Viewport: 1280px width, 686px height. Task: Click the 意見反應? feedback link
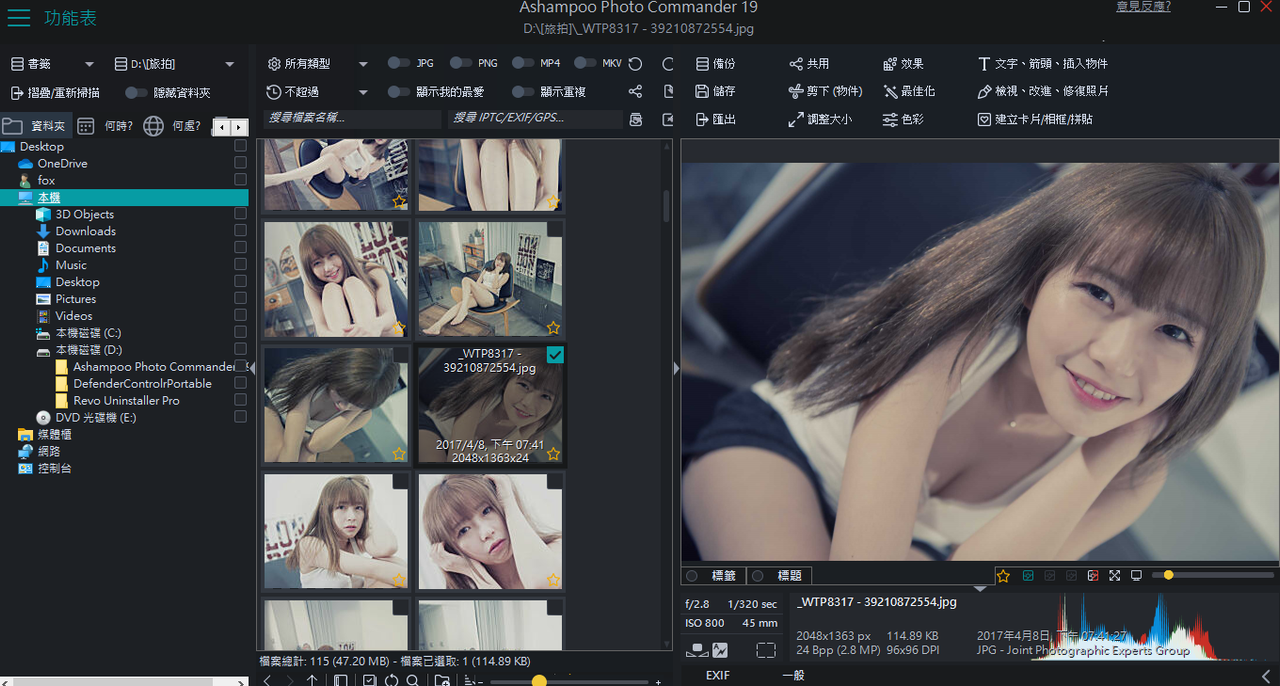click(1143, 7)
